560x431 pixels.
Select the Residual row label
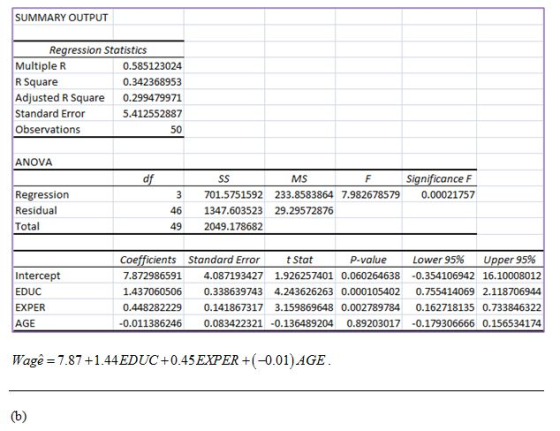(36, 210)
